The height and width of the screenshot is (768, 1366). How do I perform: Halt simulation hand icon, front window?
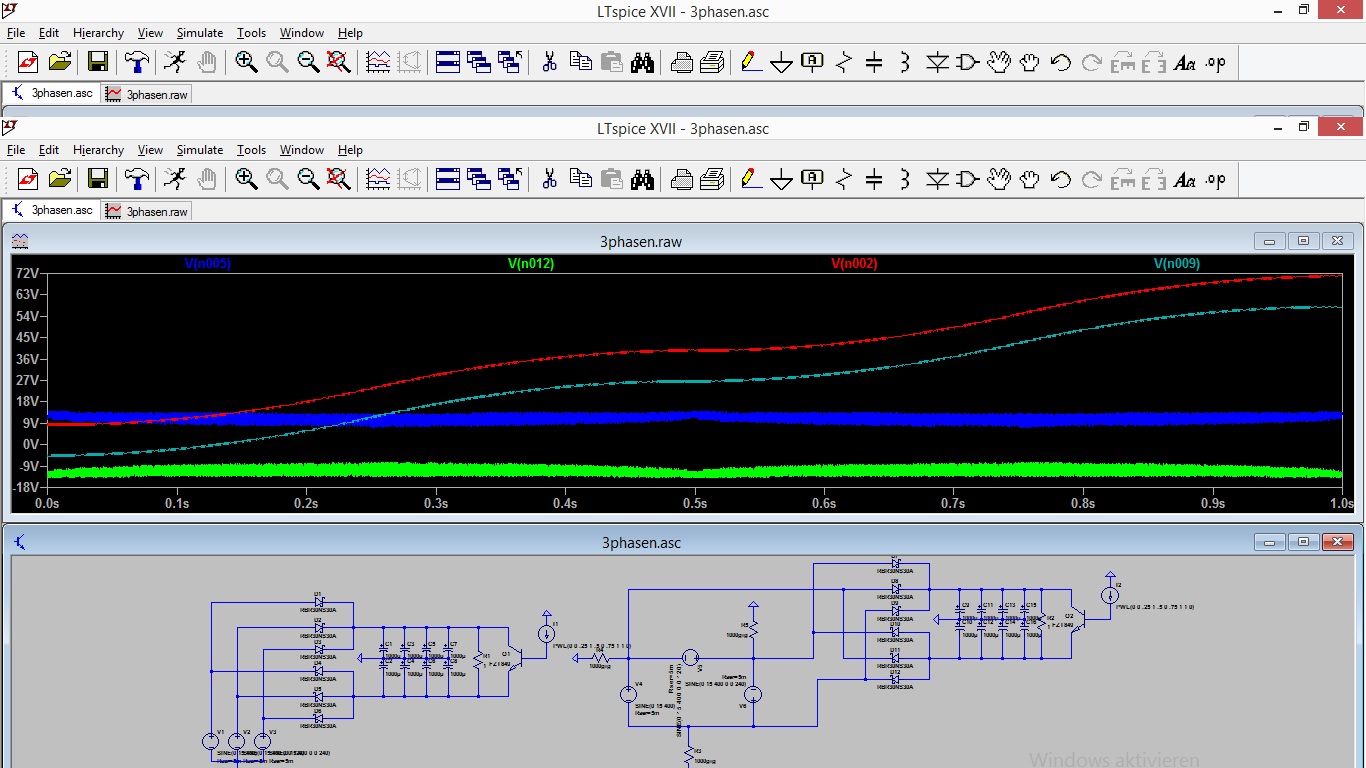(206, 180)
